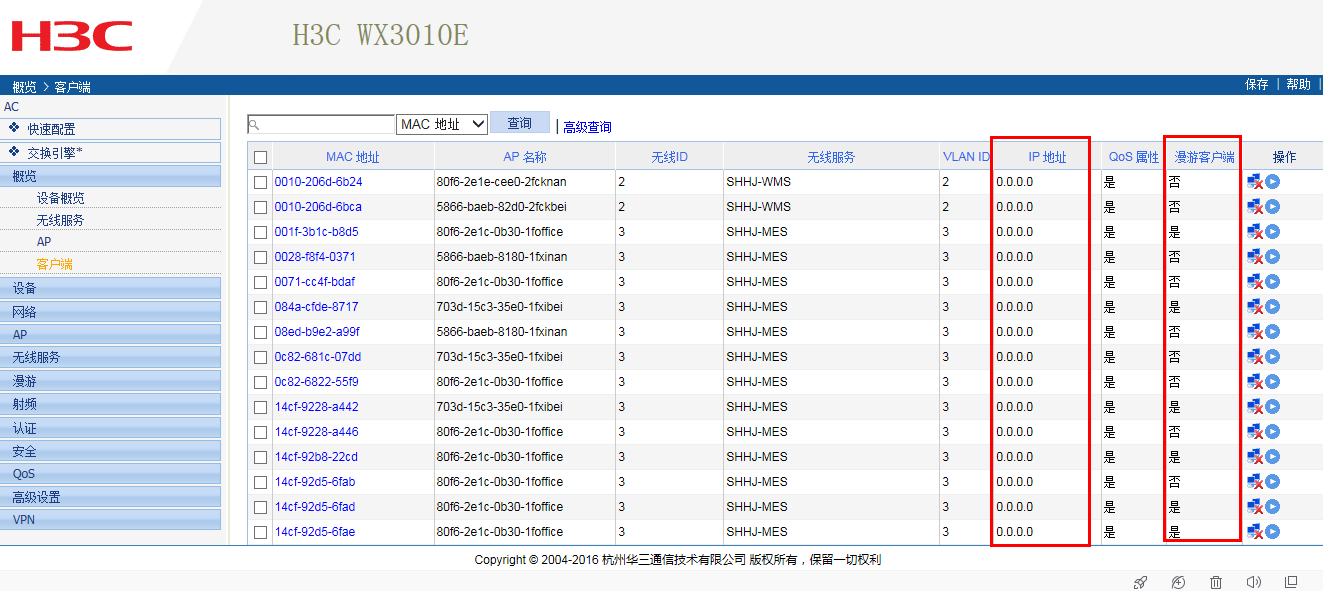Check the box for 0010-206d-6bca
The image size is (1323, 591).
[261, 207]
